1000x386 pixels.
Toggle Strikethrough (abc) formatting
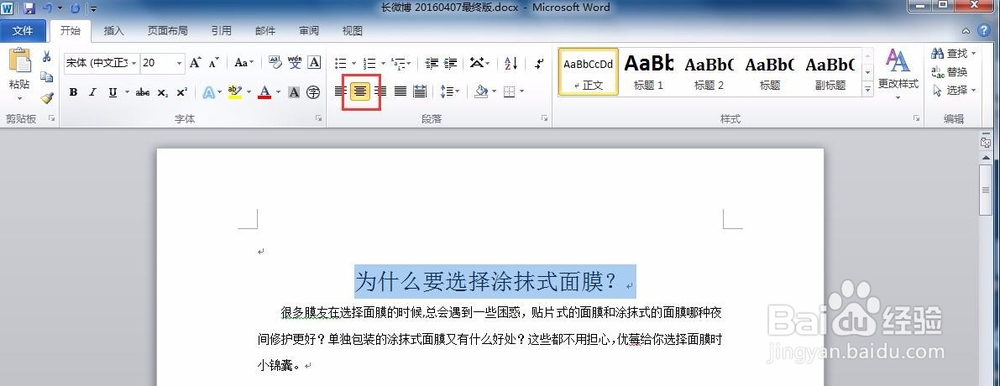[x=143, y=93]
